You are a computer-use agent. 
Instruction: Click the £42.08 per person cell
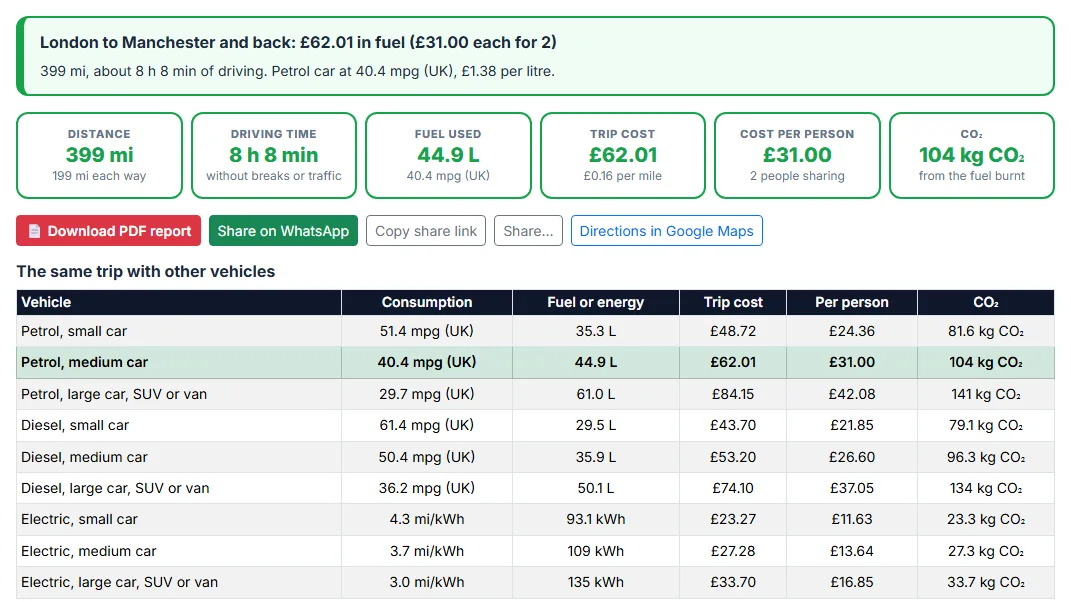pos(852,394)
